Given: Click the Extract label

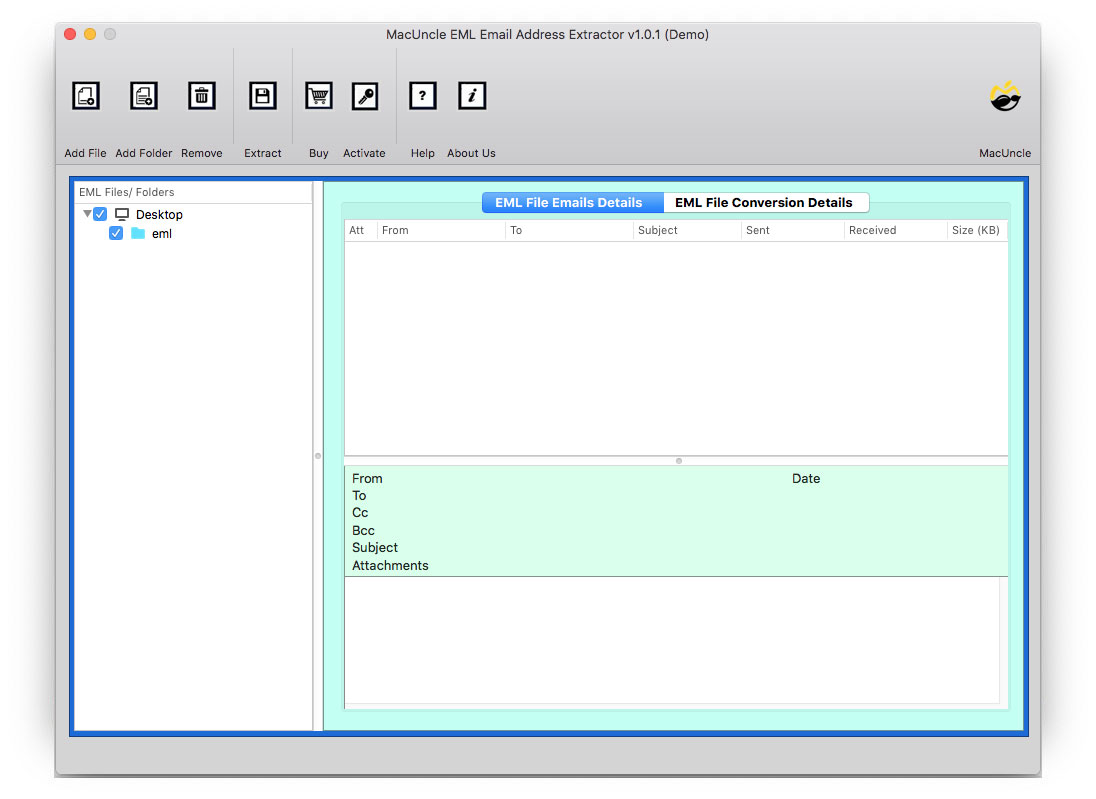Looking at the screenshot, I should tap(263, 153).
